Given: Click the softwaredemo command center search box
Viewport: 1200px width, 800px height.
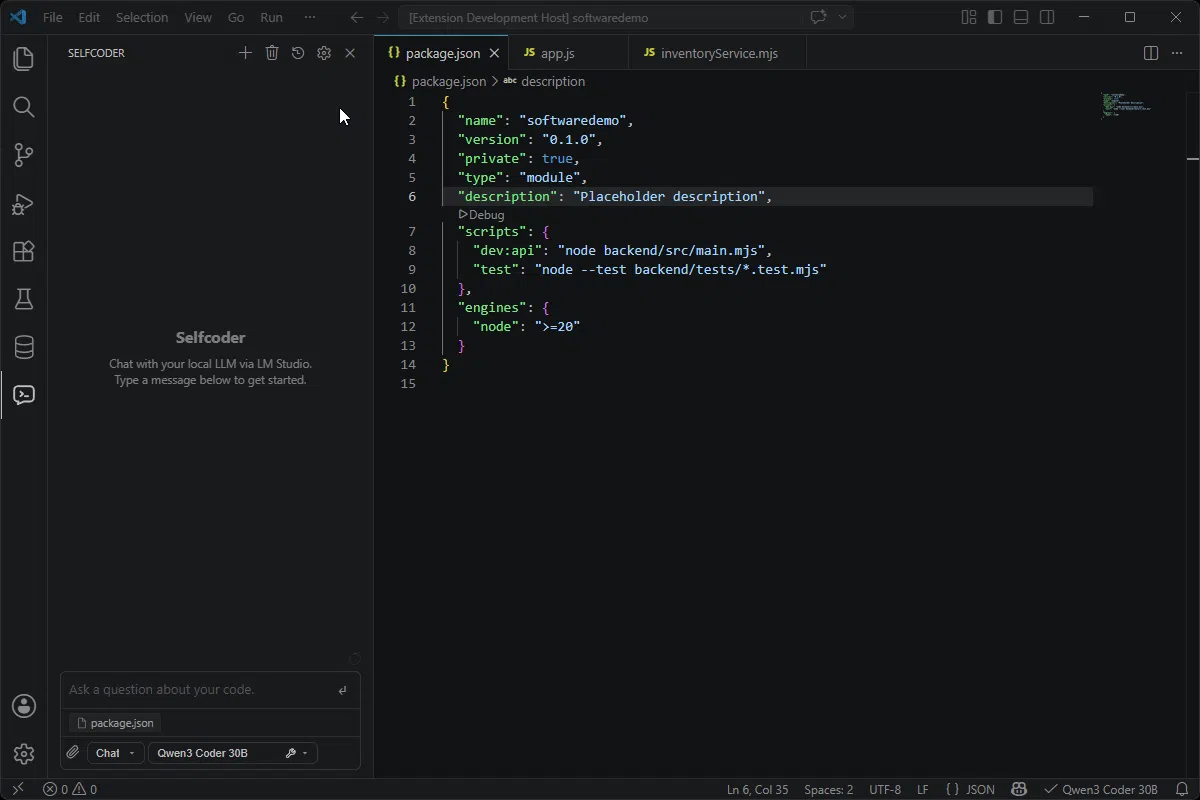Looking at the screenshot, I should pos(600,17).
